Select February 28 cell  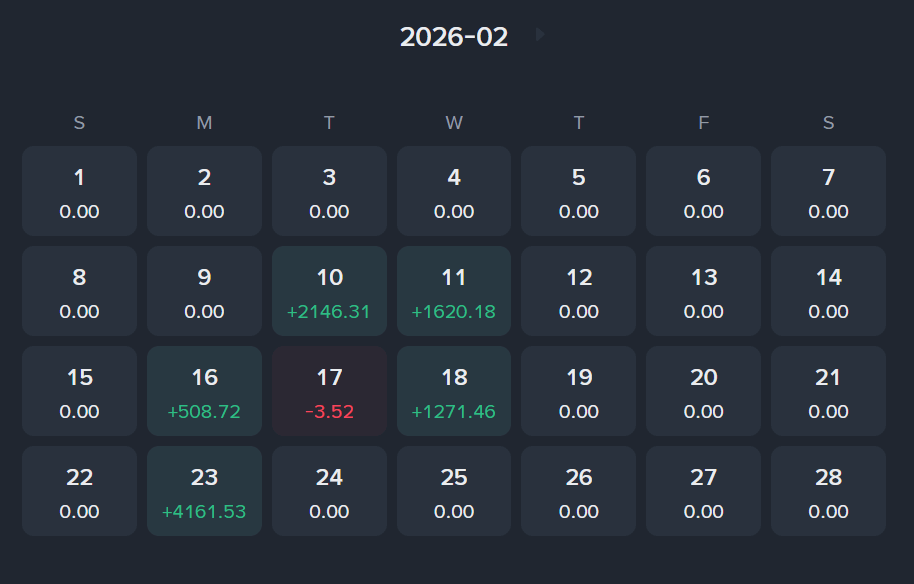click(x=828, y=491)
